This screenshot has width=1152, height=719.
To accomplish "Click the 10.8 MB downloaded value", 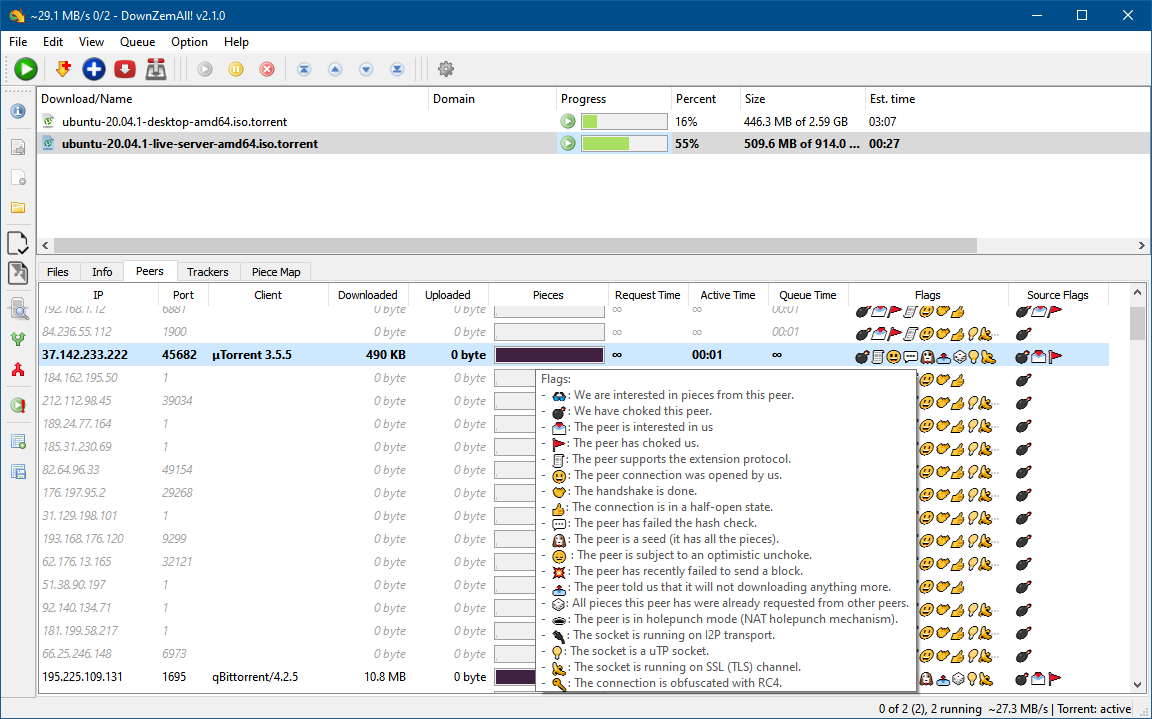I will tap(385, 676).
